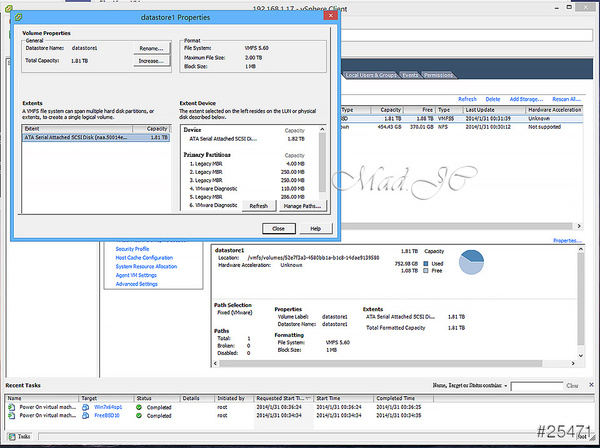The image size is (600, 448).
Task: Click the datastore capacity pie chart
Action: [x=473, y=262]
